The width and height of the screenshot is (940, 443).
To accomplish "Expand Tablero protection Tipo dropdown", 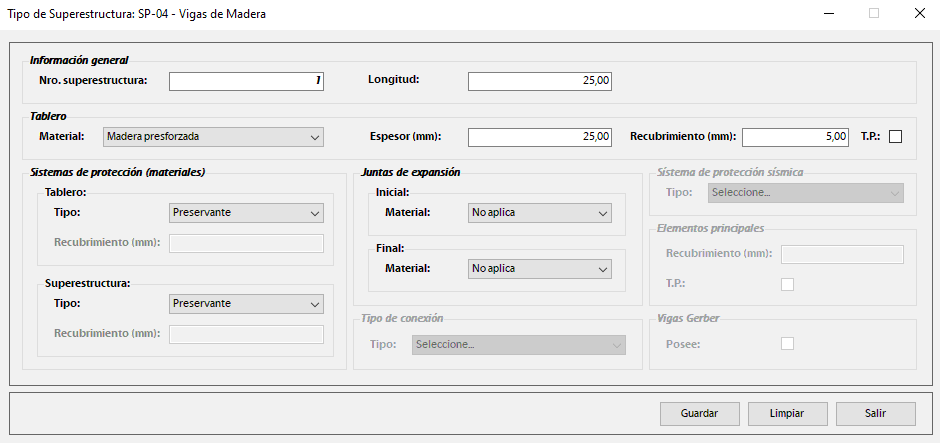I will pos(246,213).
